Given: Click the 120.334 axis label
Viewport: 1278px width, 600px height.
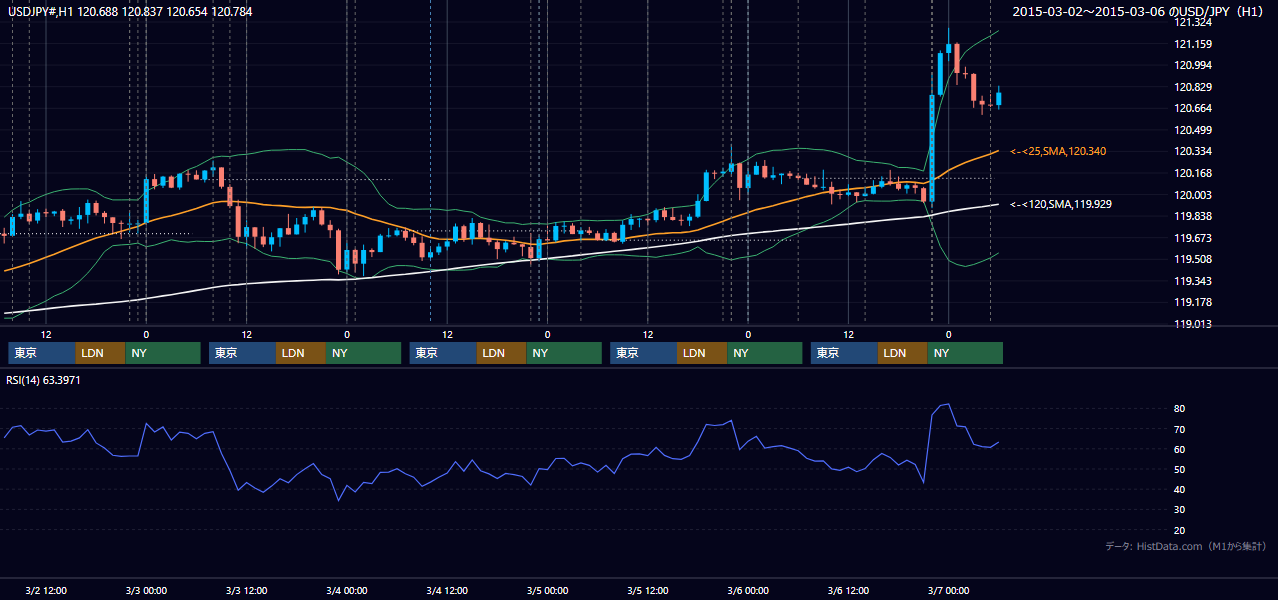Looking at the screenshot, I should pyautogui.click(x=1192, y=151).
